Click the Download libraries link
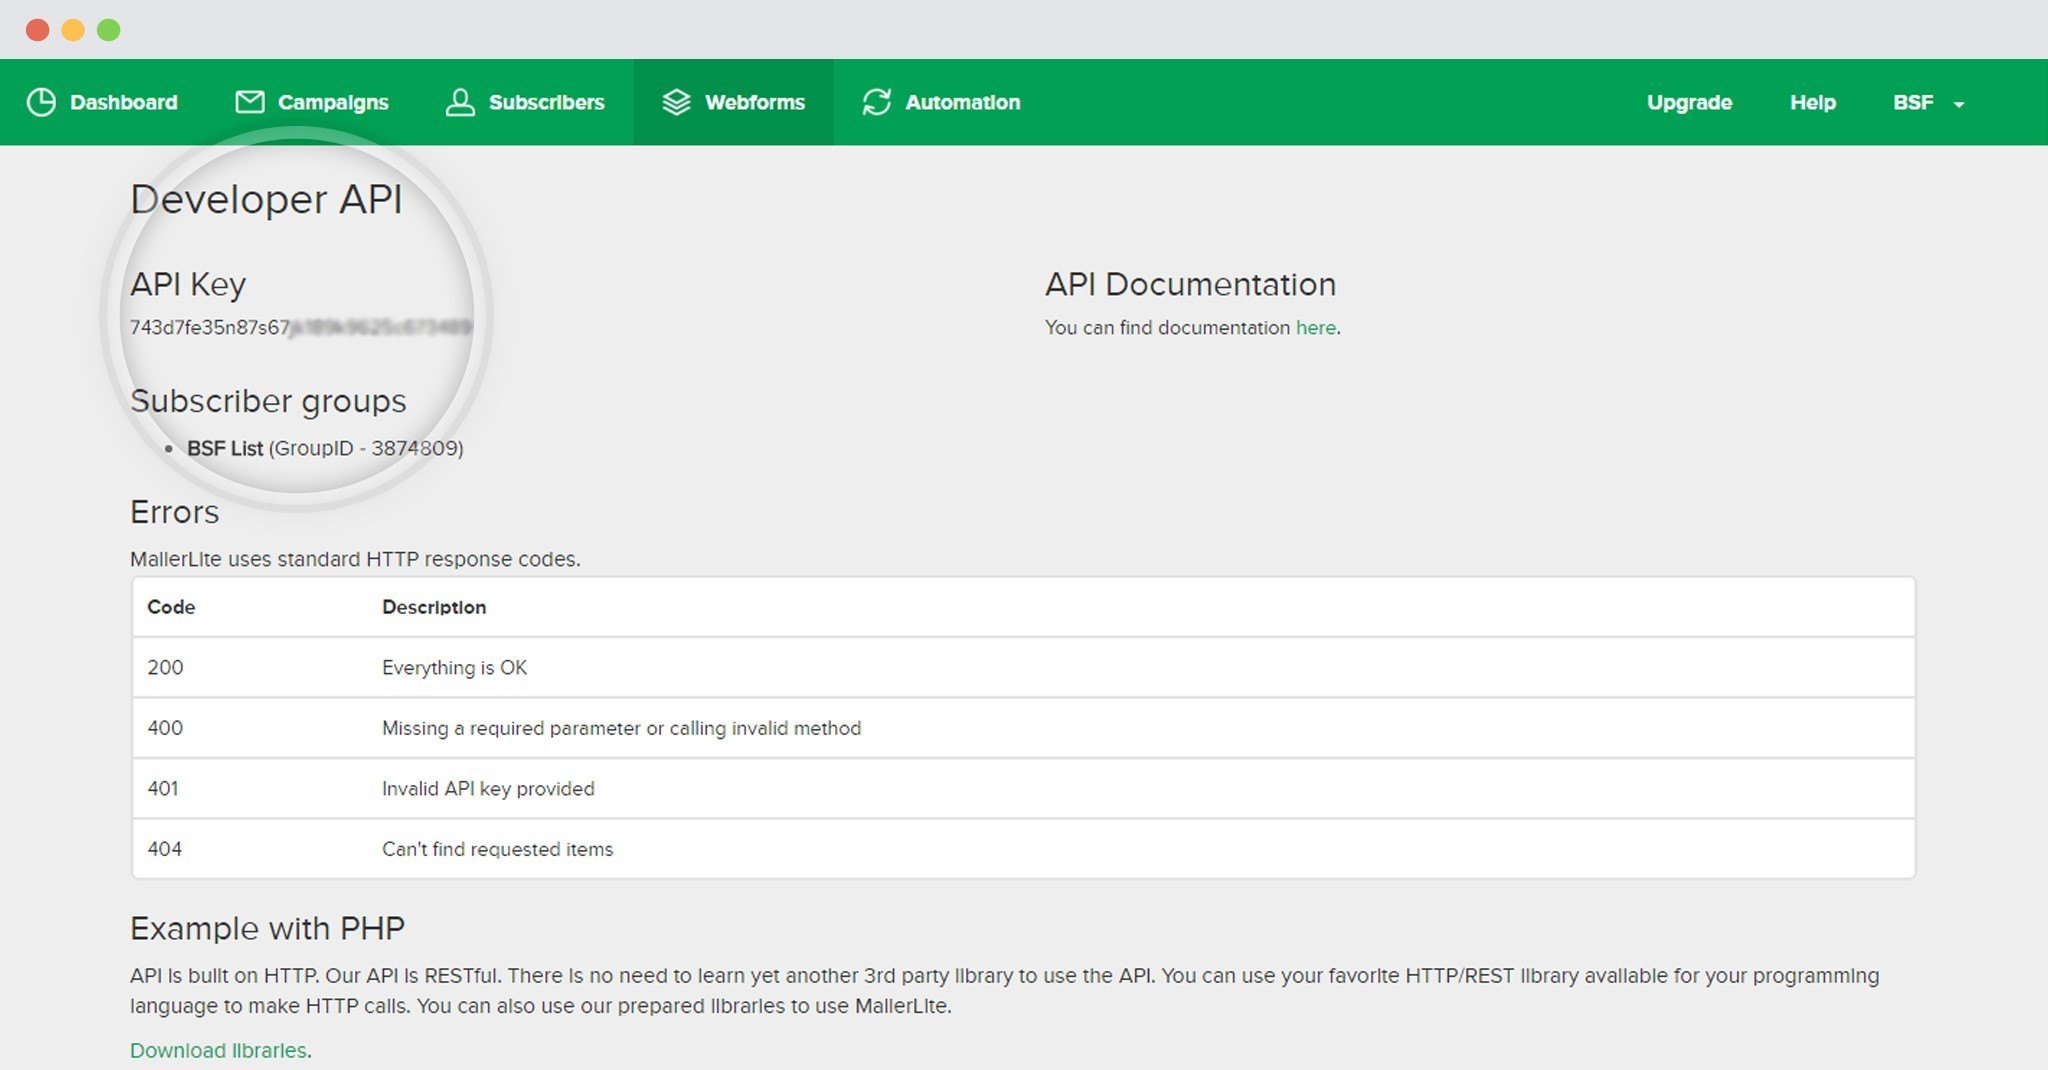The width and height of the screenshot is (2048, 1070). (218, 1050)
